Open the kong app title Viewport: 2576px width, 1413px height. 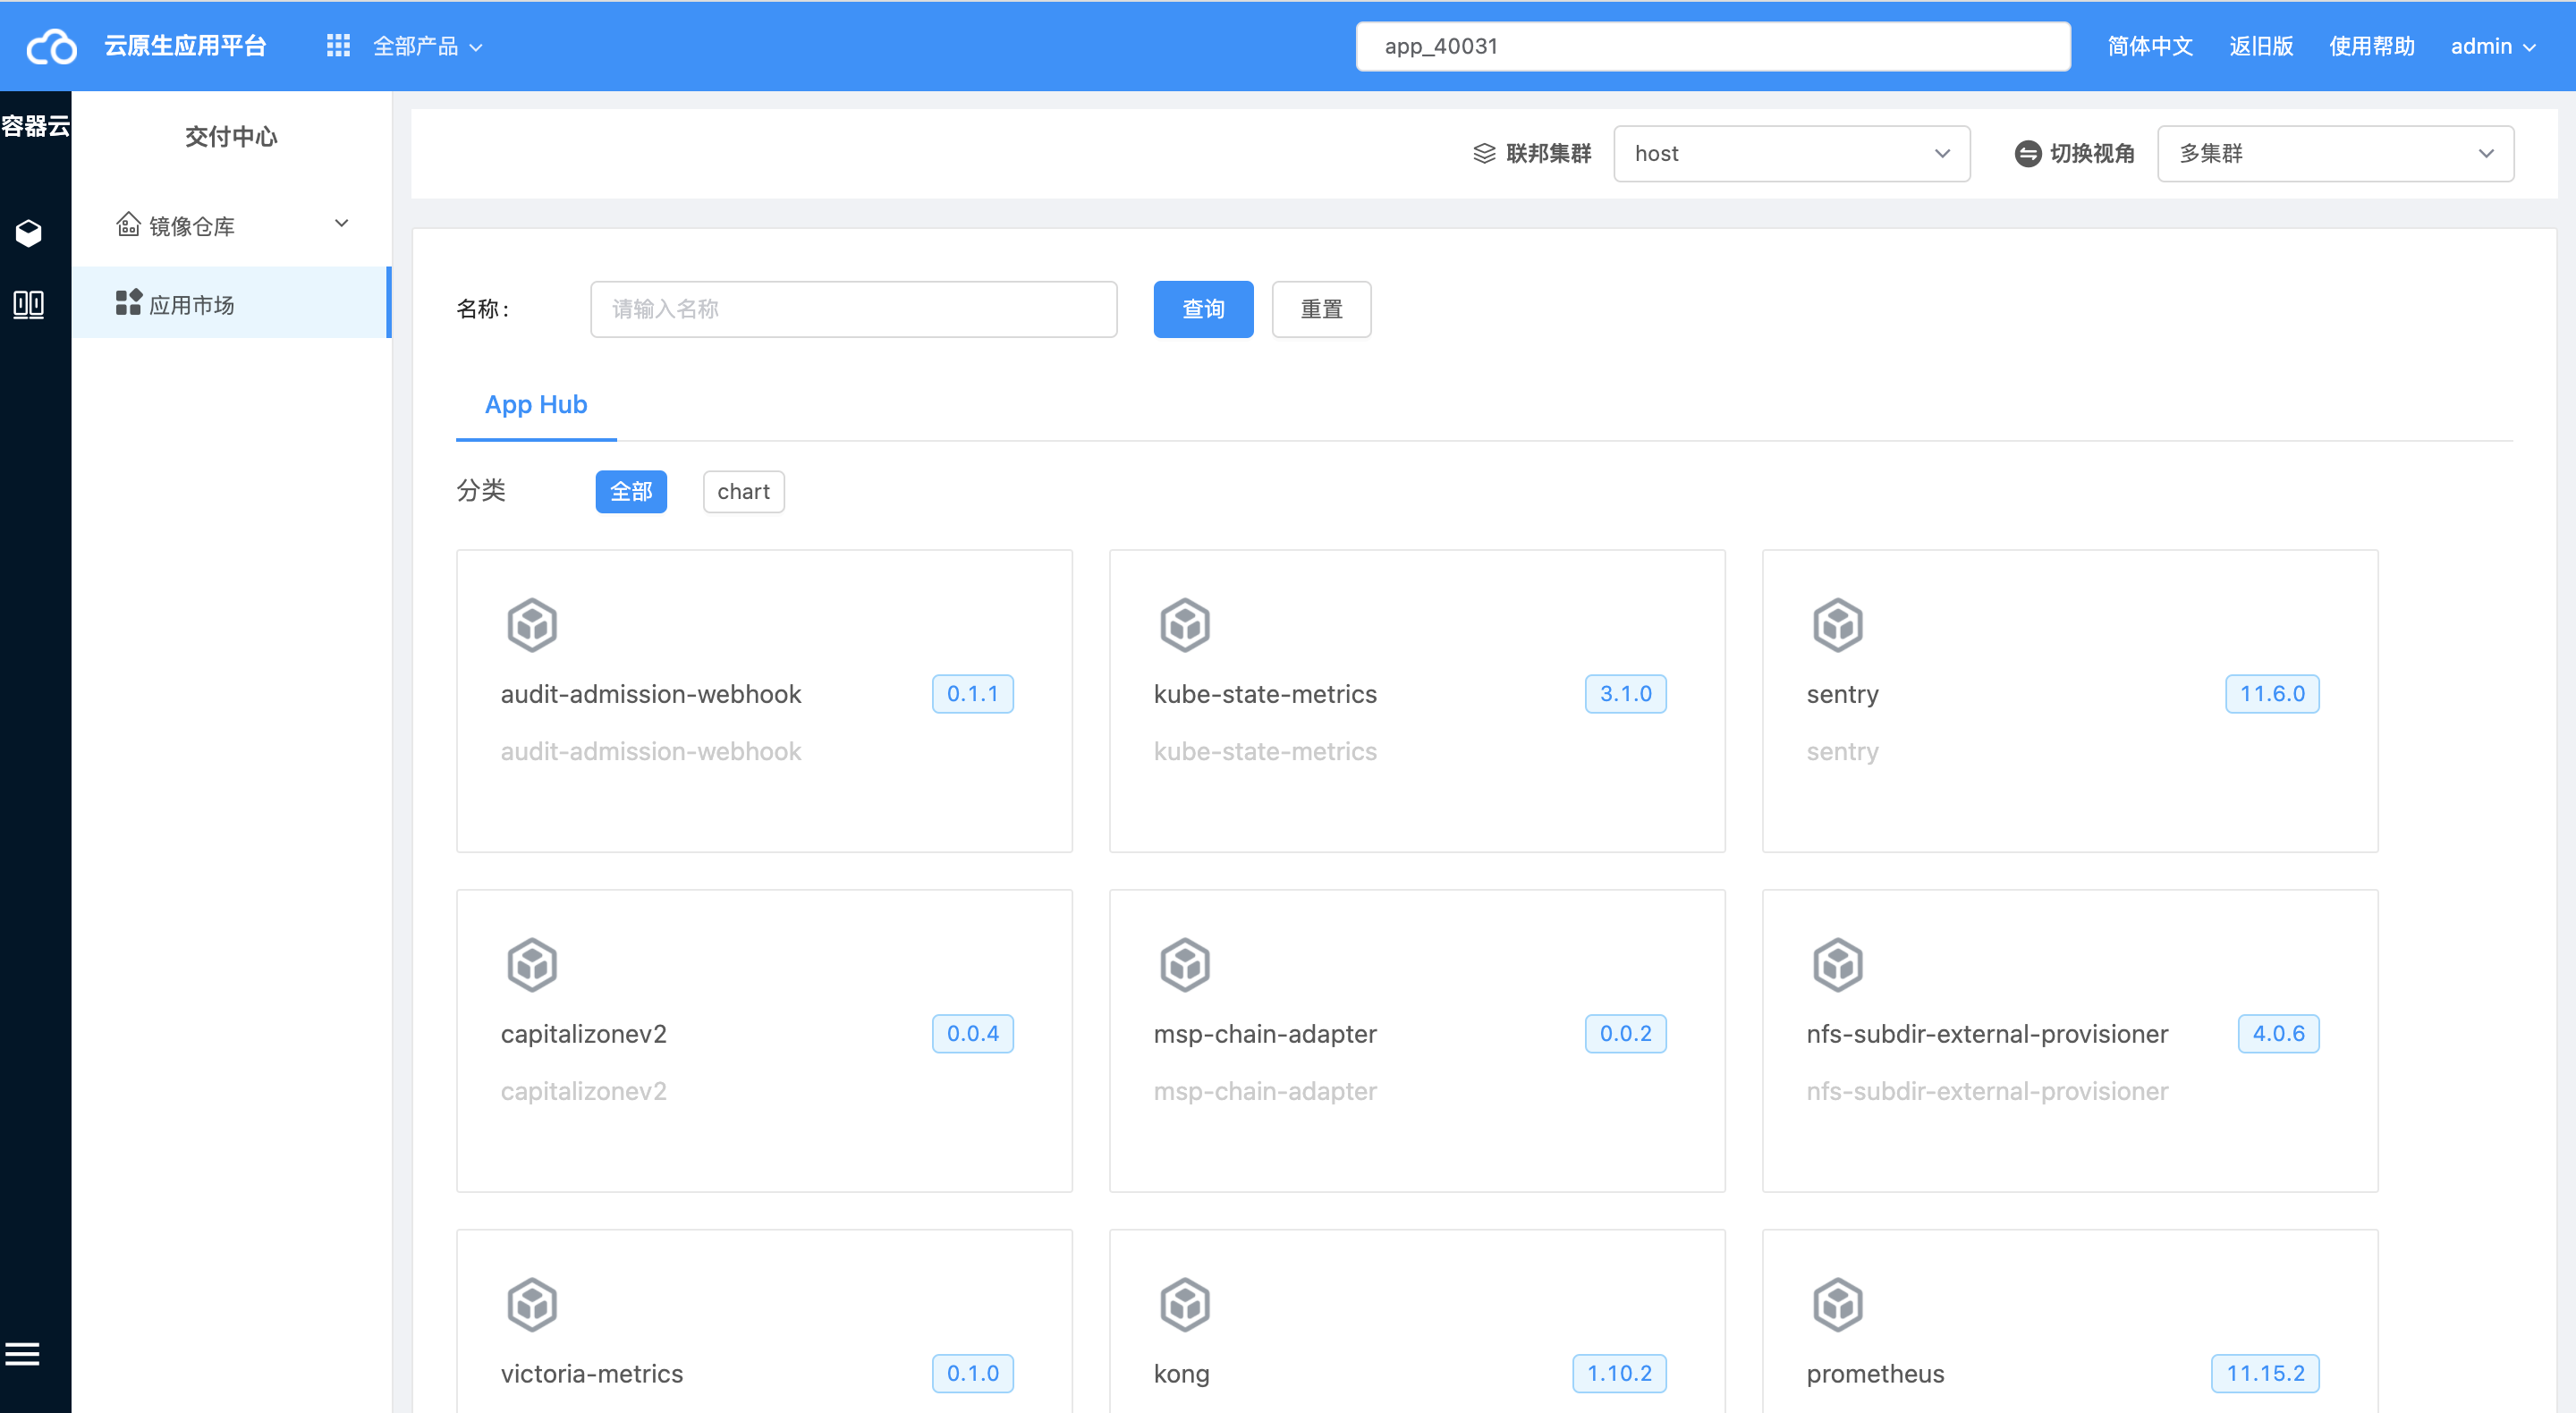pos(1182,1374)
